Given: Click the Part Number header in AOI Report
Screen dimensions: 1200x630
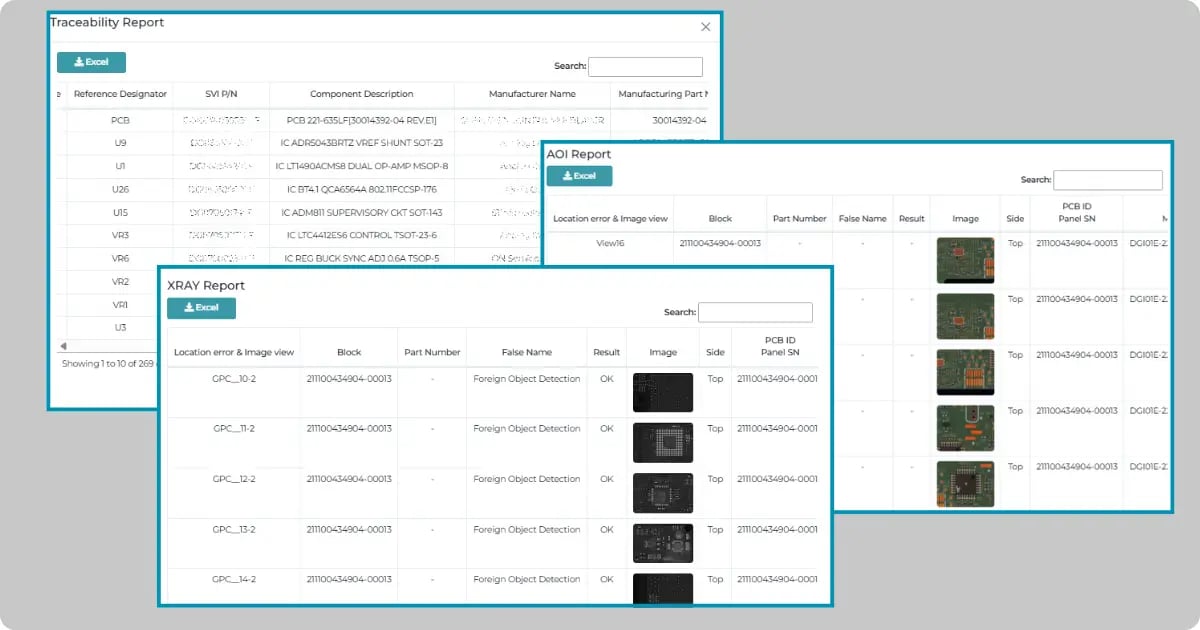Looking at the screenshot, I should pyautogui.click(x=799, y=216).
